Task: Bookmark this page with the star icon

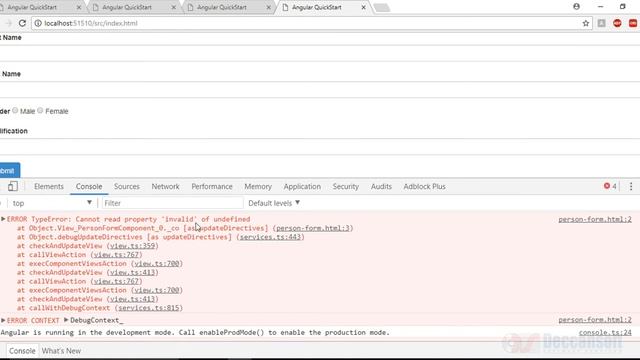Action: tap(586, 23)
